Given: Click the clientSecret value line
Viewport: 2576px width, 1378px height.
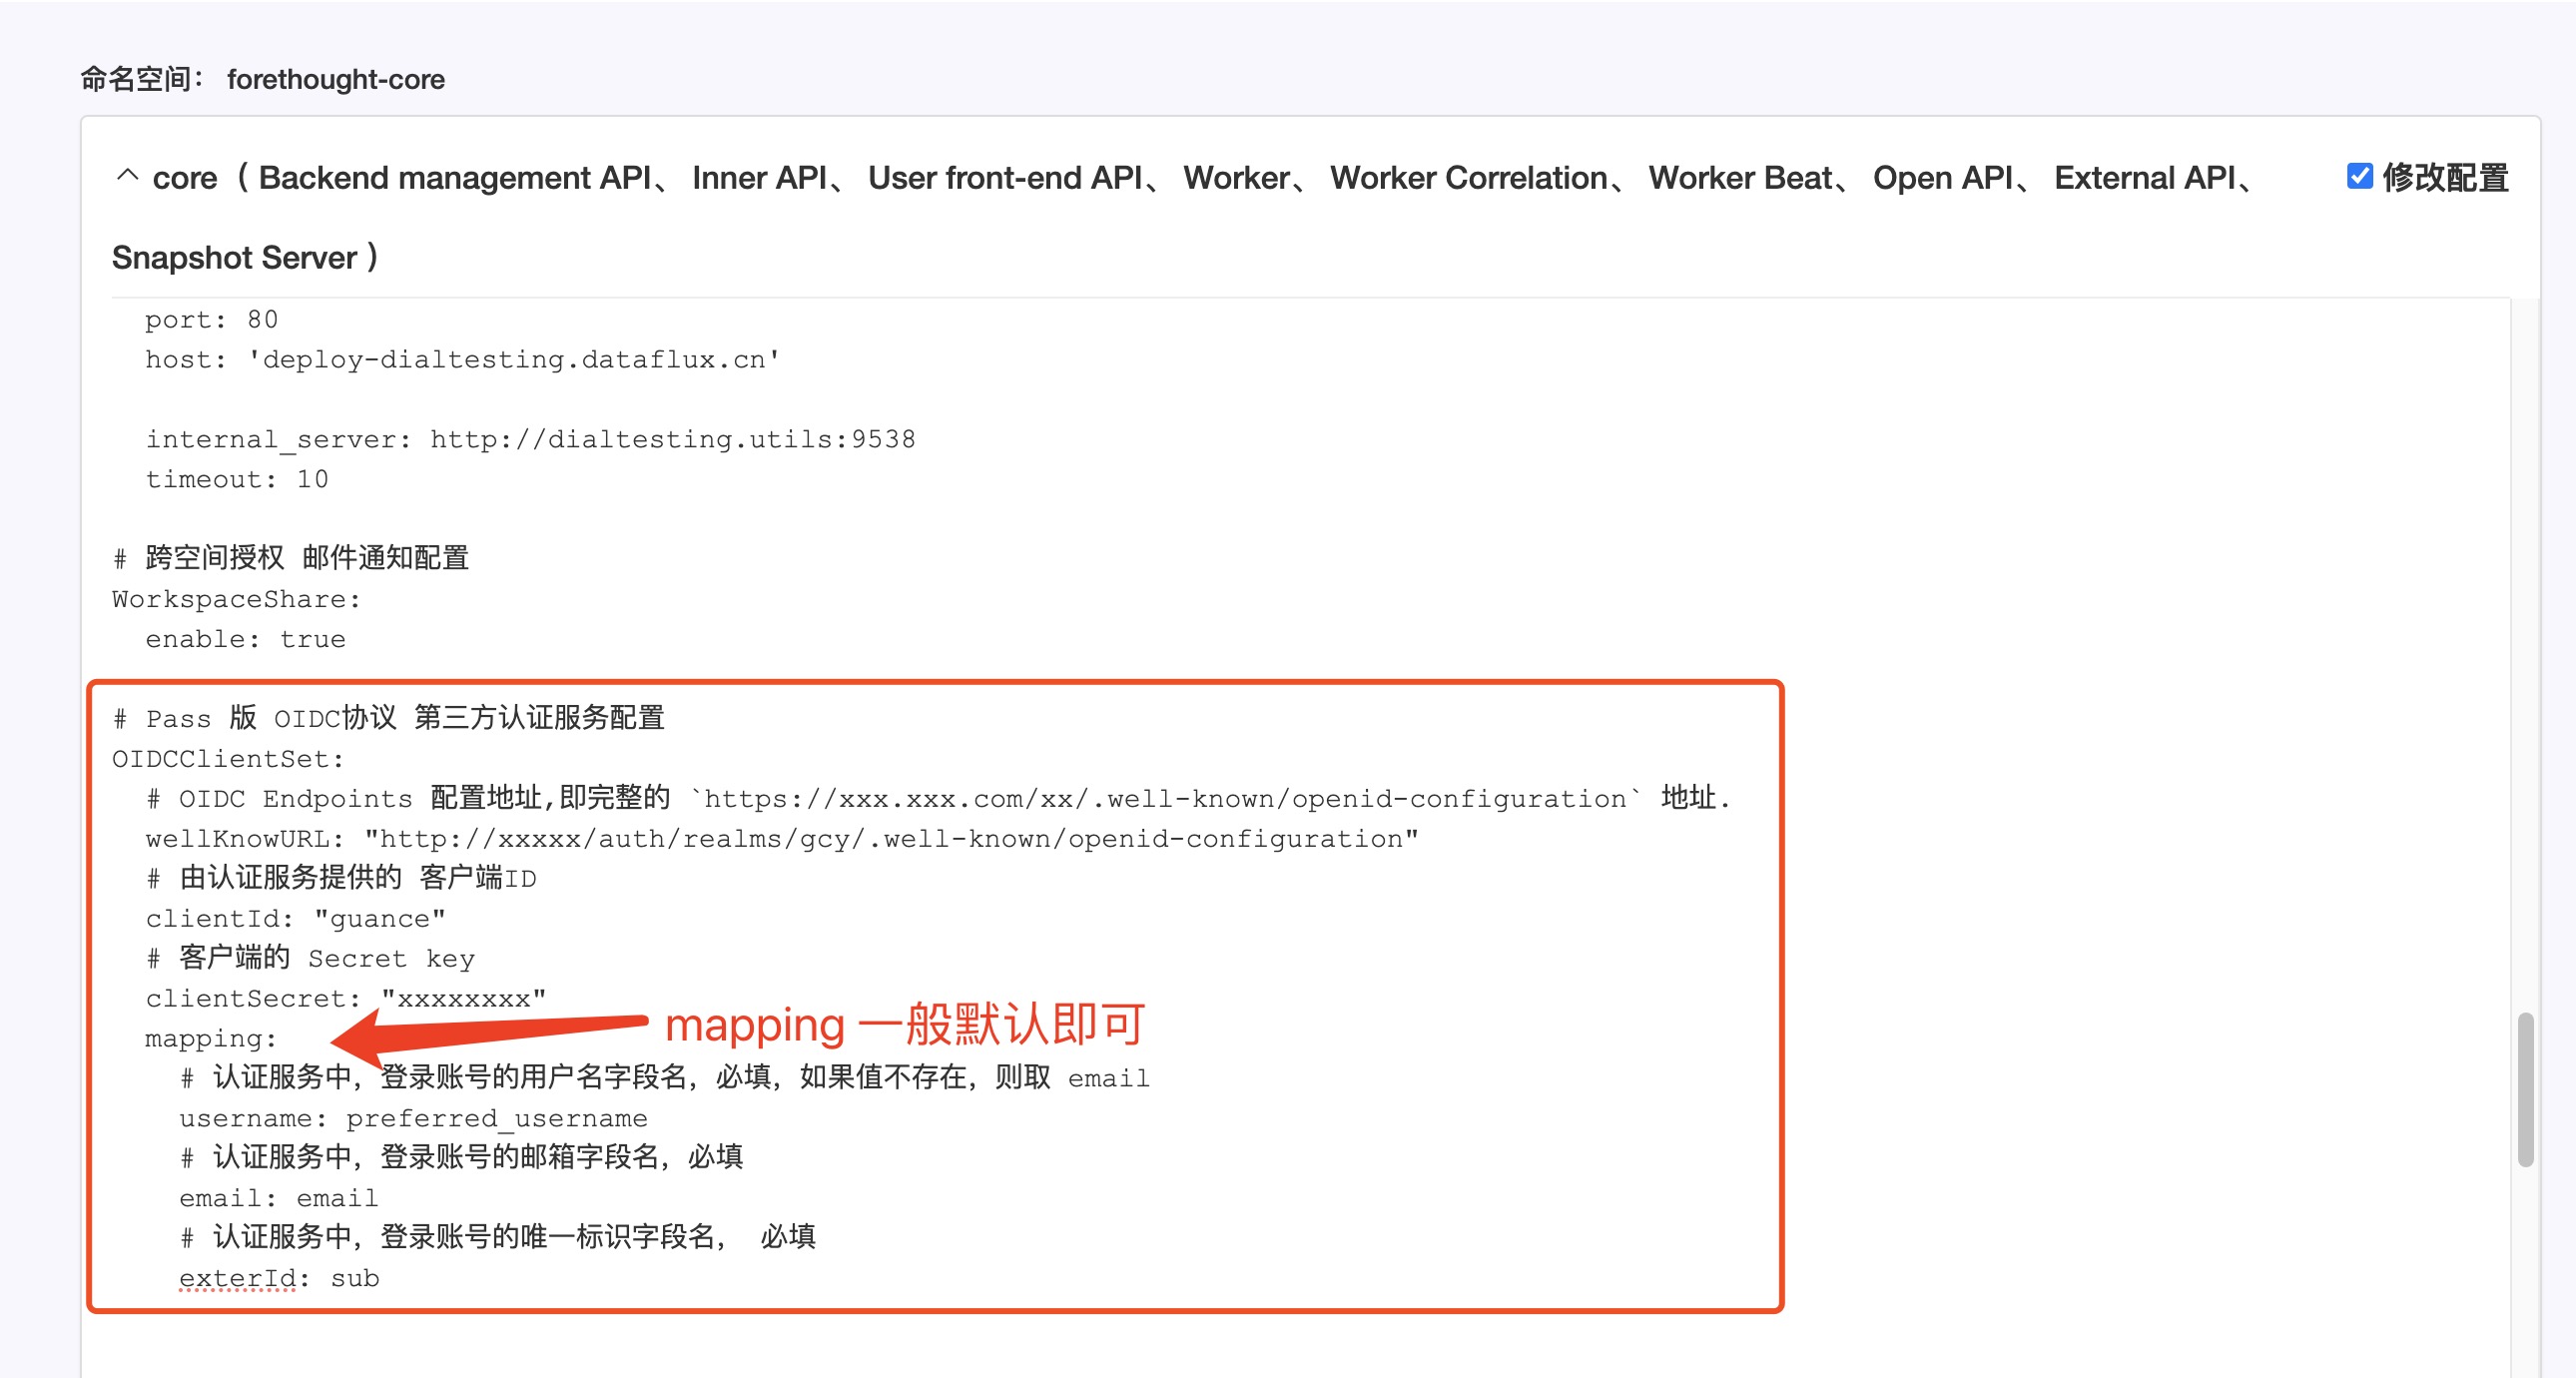Looking at the screenshot, I should coord(346,999).
